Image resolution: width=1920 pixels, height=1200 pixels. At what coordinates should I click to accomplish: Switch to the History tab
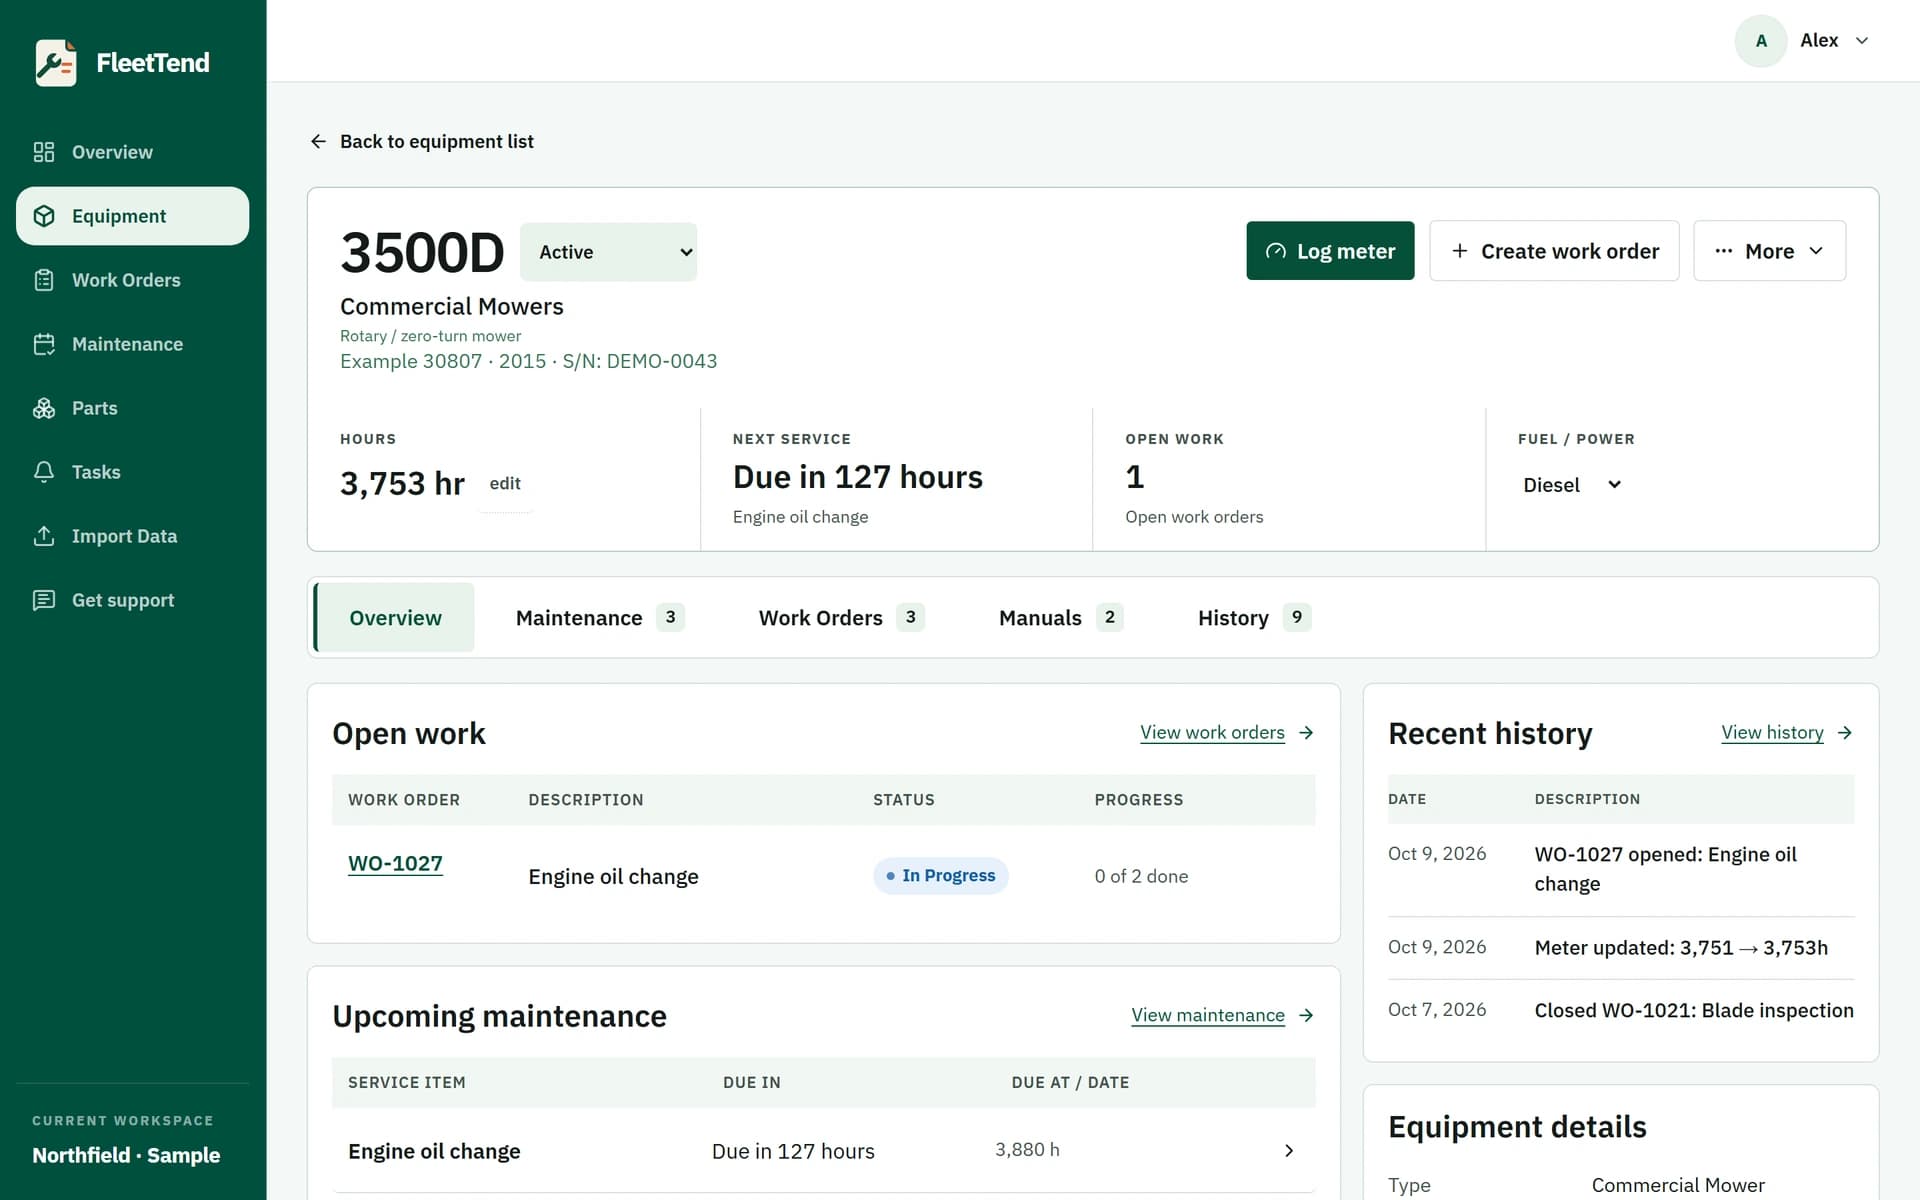1254,618
